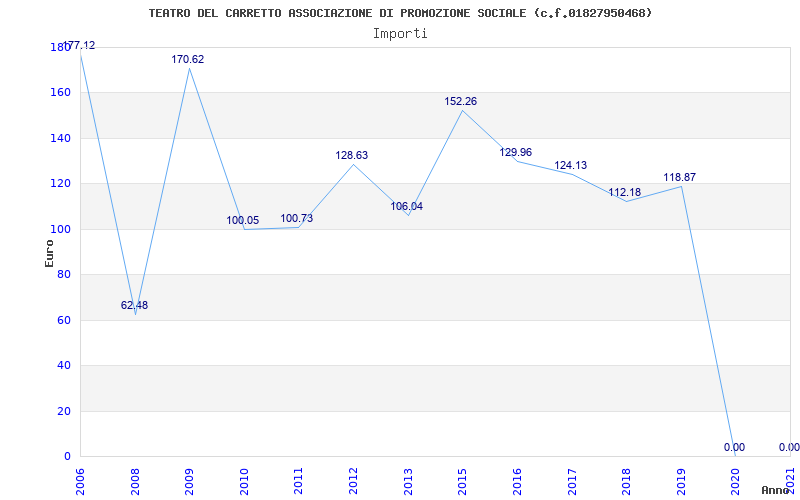The height and width of the screenshot is (500, 800).
Task: Click the 60 y-axis value
Action: click(63, 320)
